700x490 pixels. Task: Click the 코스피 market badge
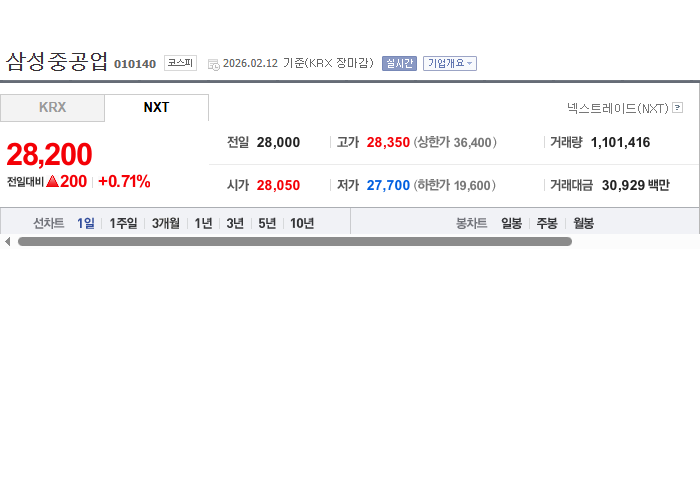coord(180,63)
